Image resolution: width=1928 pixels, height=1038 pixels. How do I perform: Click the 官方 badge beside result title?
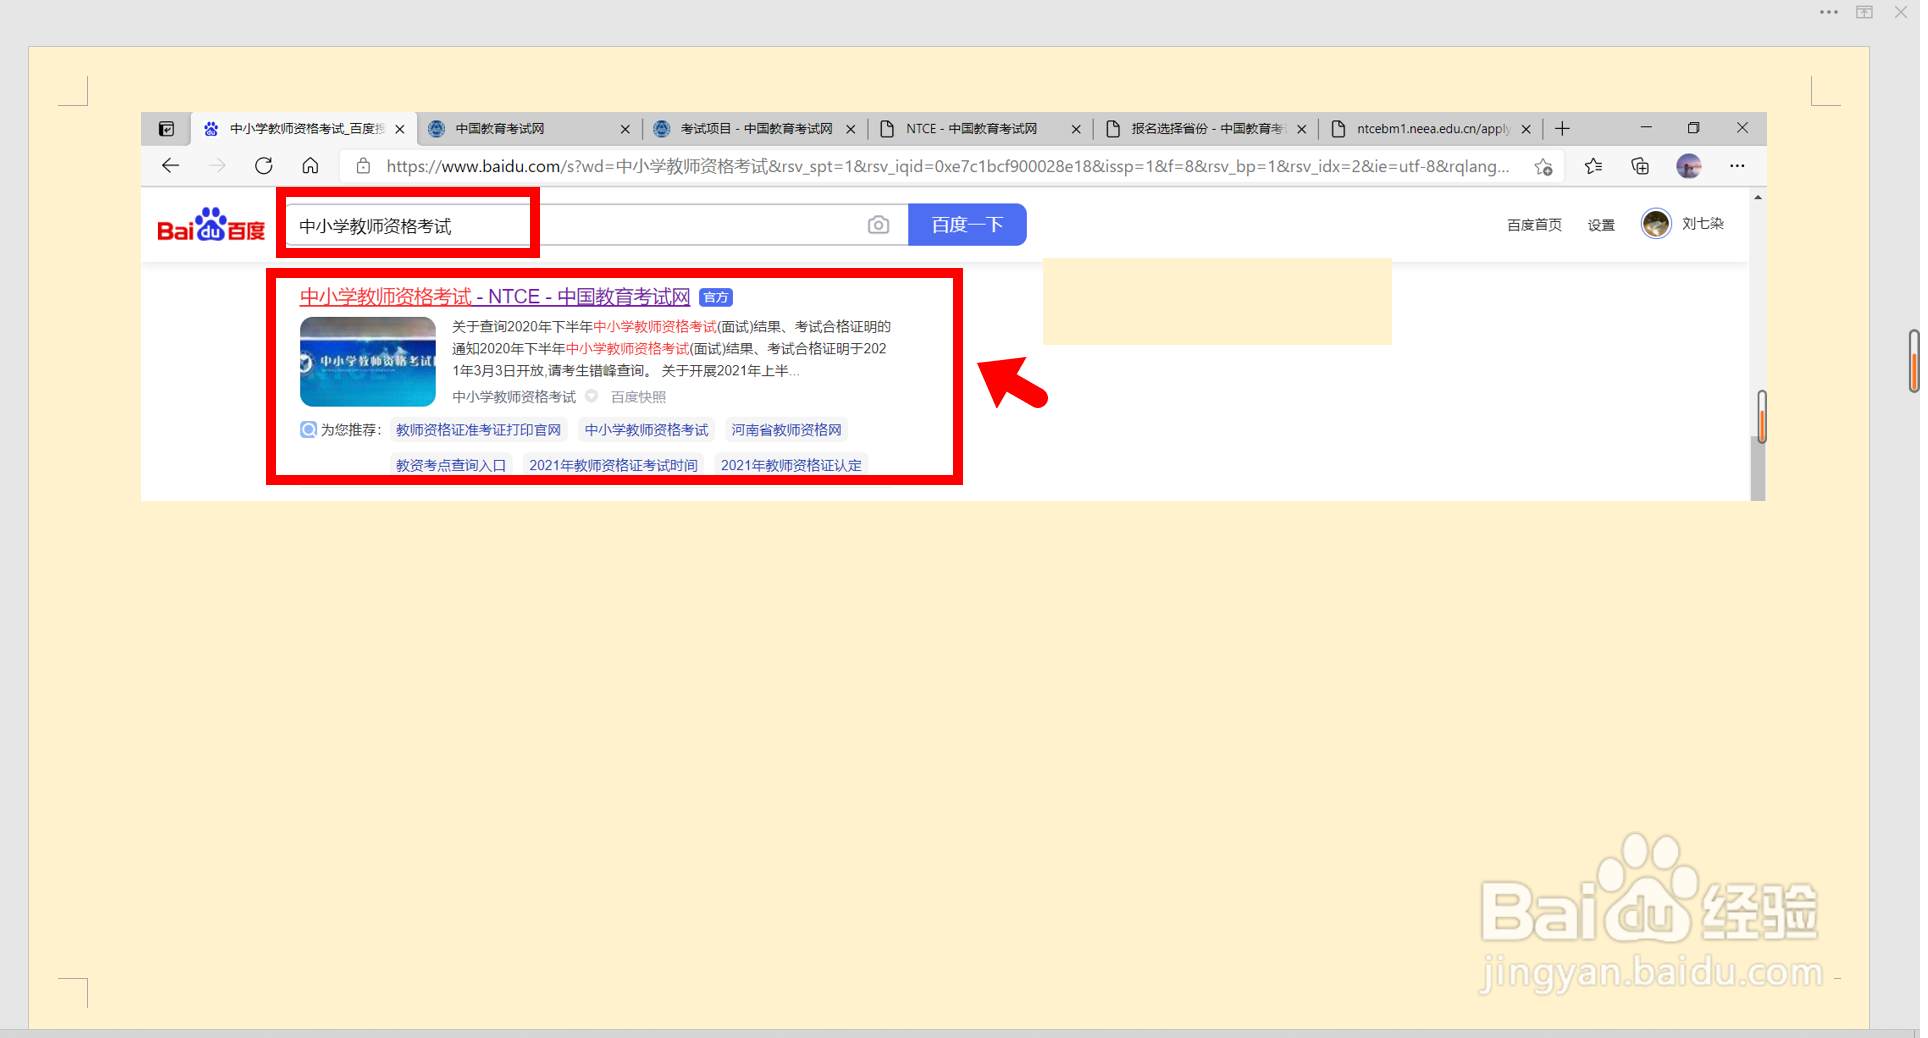coord(716,298)
